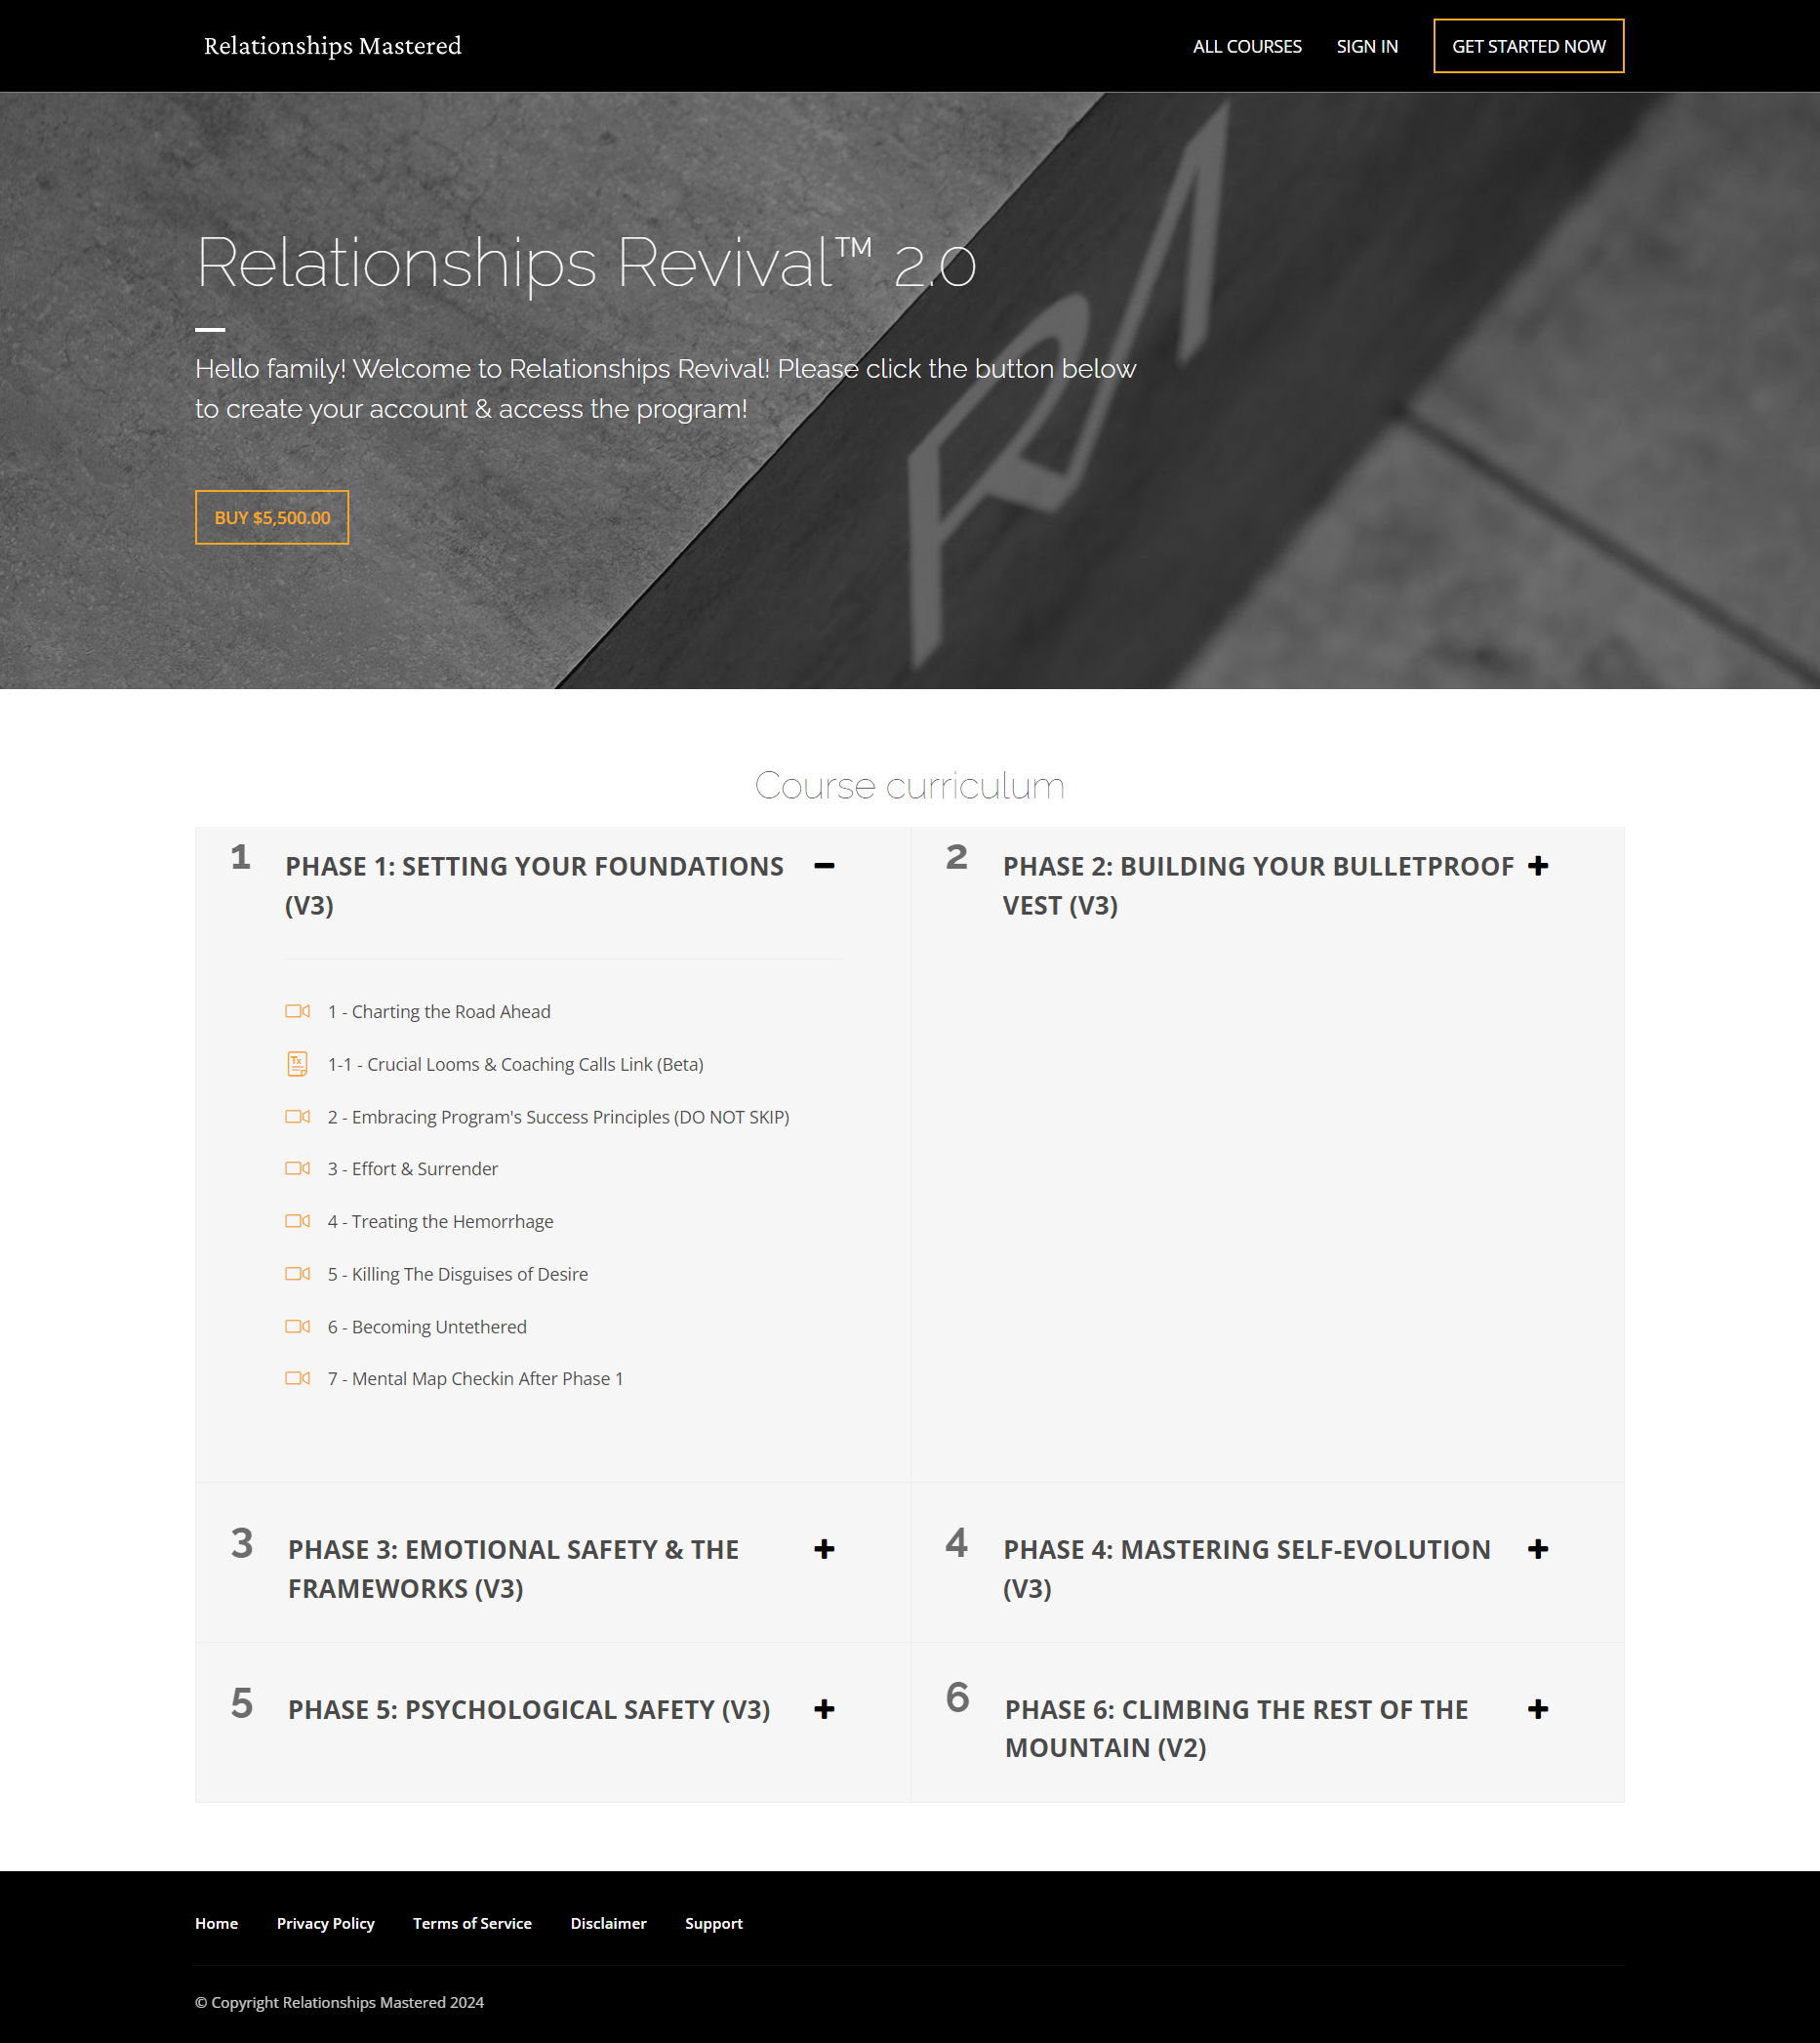Viewport: 1820px width, 2043px height.
Task: Open the Terms of Service footer link
Action: [472, 1923]
